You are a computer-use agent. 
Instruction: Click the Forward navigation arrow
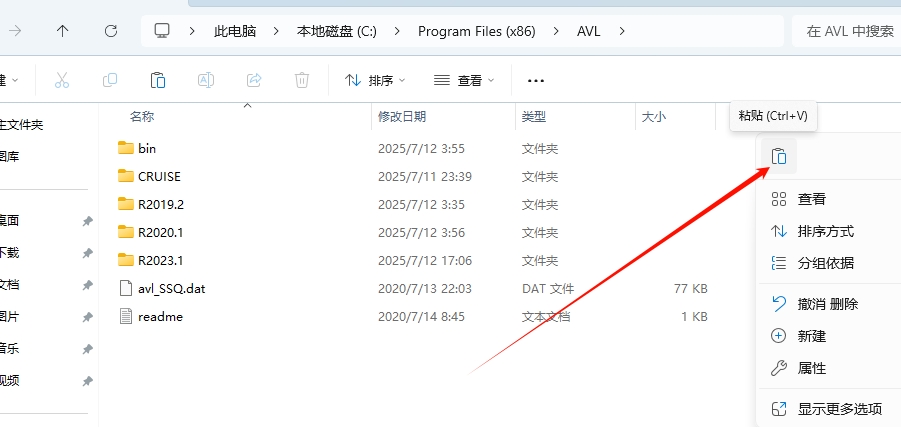pos(14,31)
